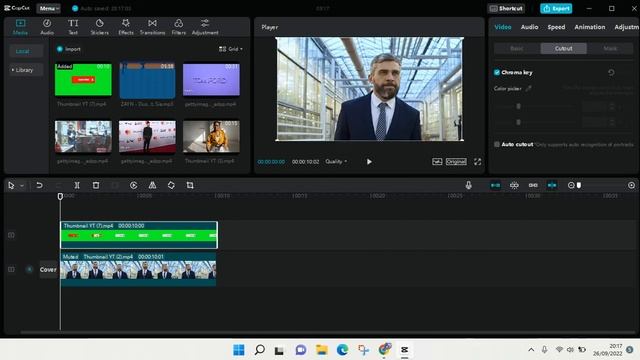Open the Transitions panel
This screenshot has height=360, width=640.
152,27
